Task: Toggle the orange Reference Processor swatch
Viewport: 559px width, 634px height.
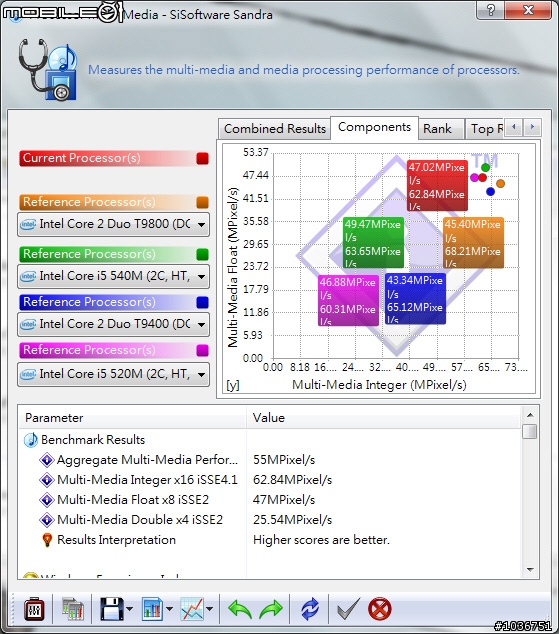Action: tap(203, 202)
